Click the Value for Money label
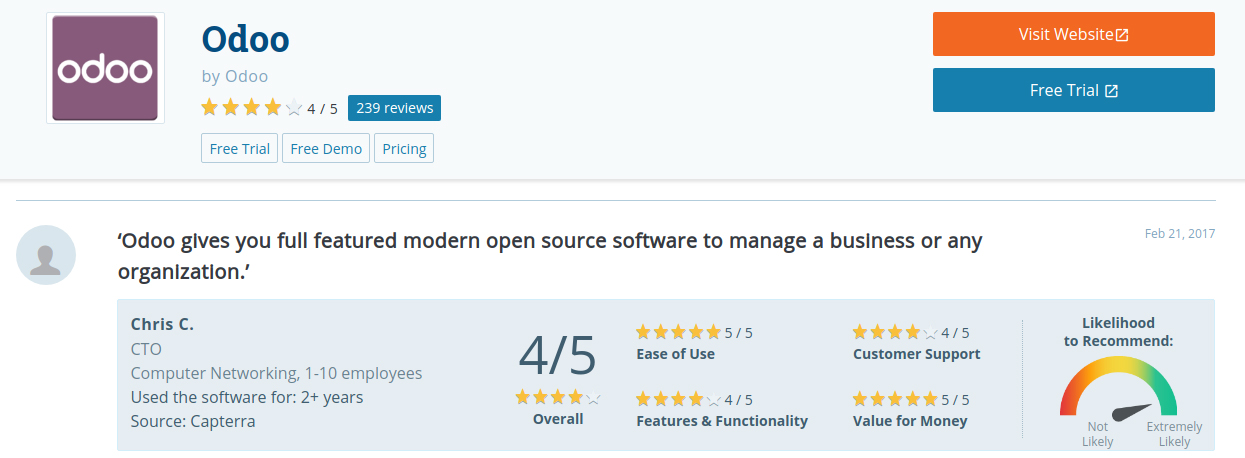 [910, 421]
